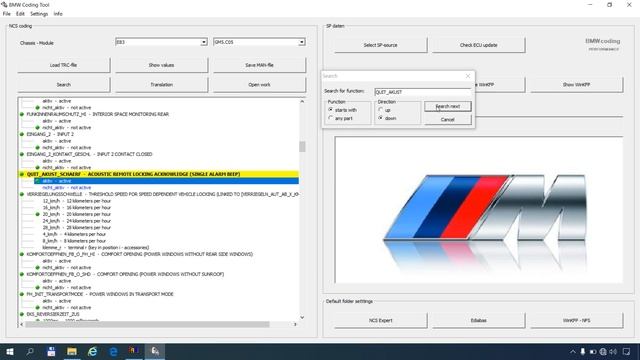Click the Open work button
The width and height of the screenshot is (640, 360).
(x=259, y=84)
